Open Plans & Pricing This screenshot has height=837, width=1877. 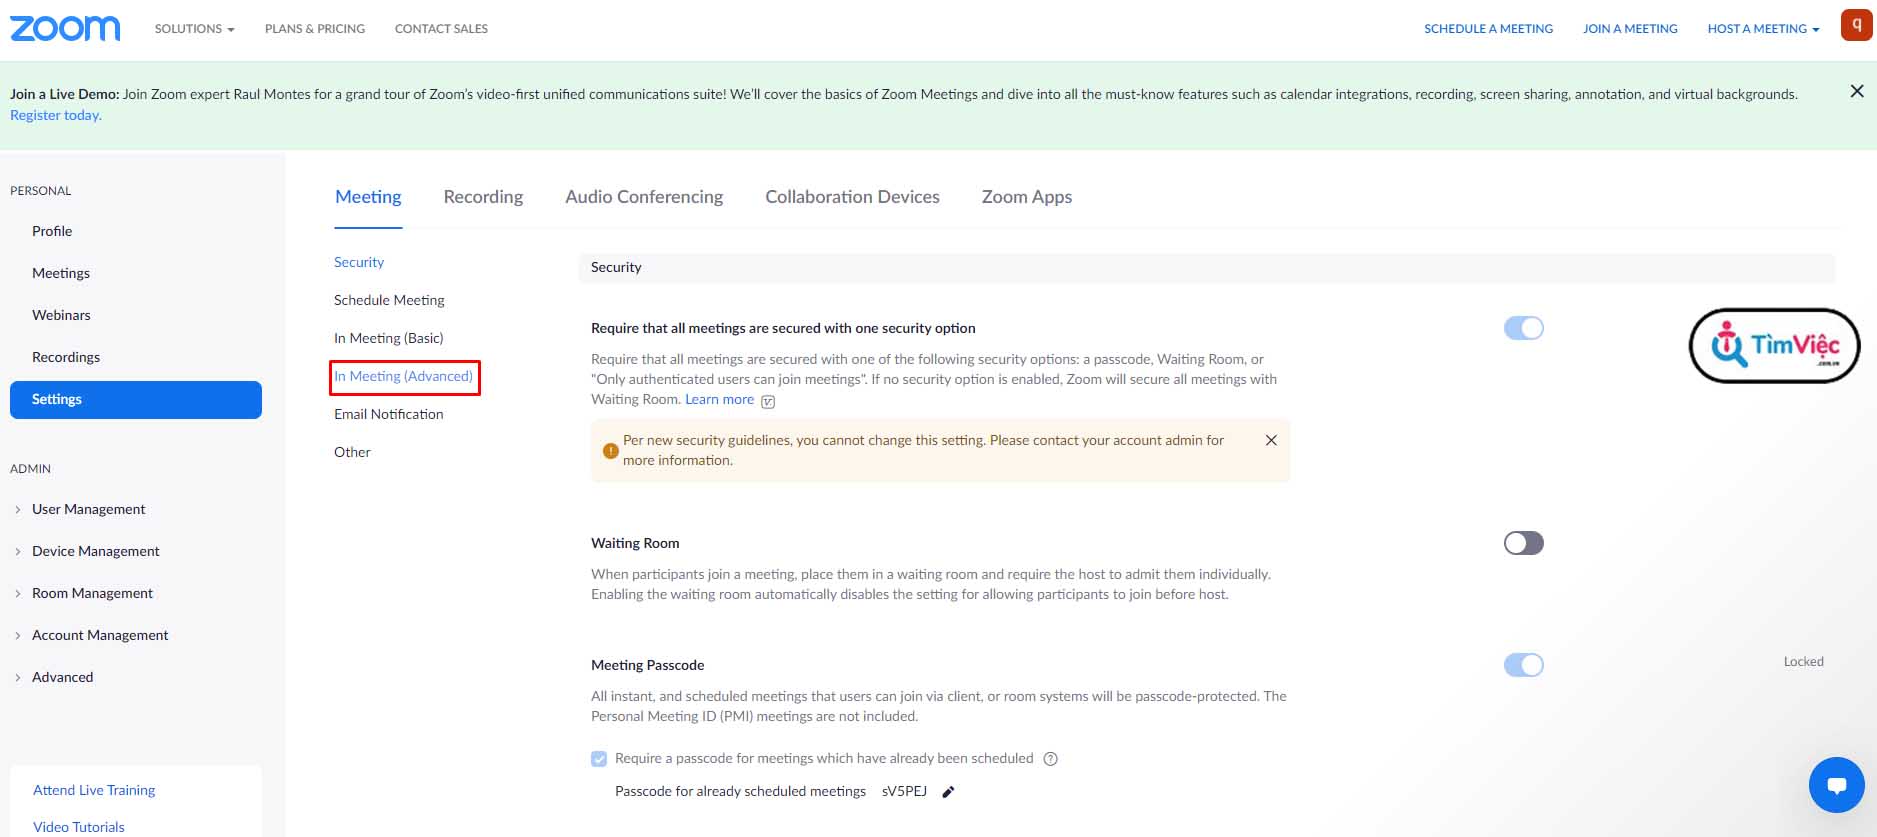click(x=315, y=29)
